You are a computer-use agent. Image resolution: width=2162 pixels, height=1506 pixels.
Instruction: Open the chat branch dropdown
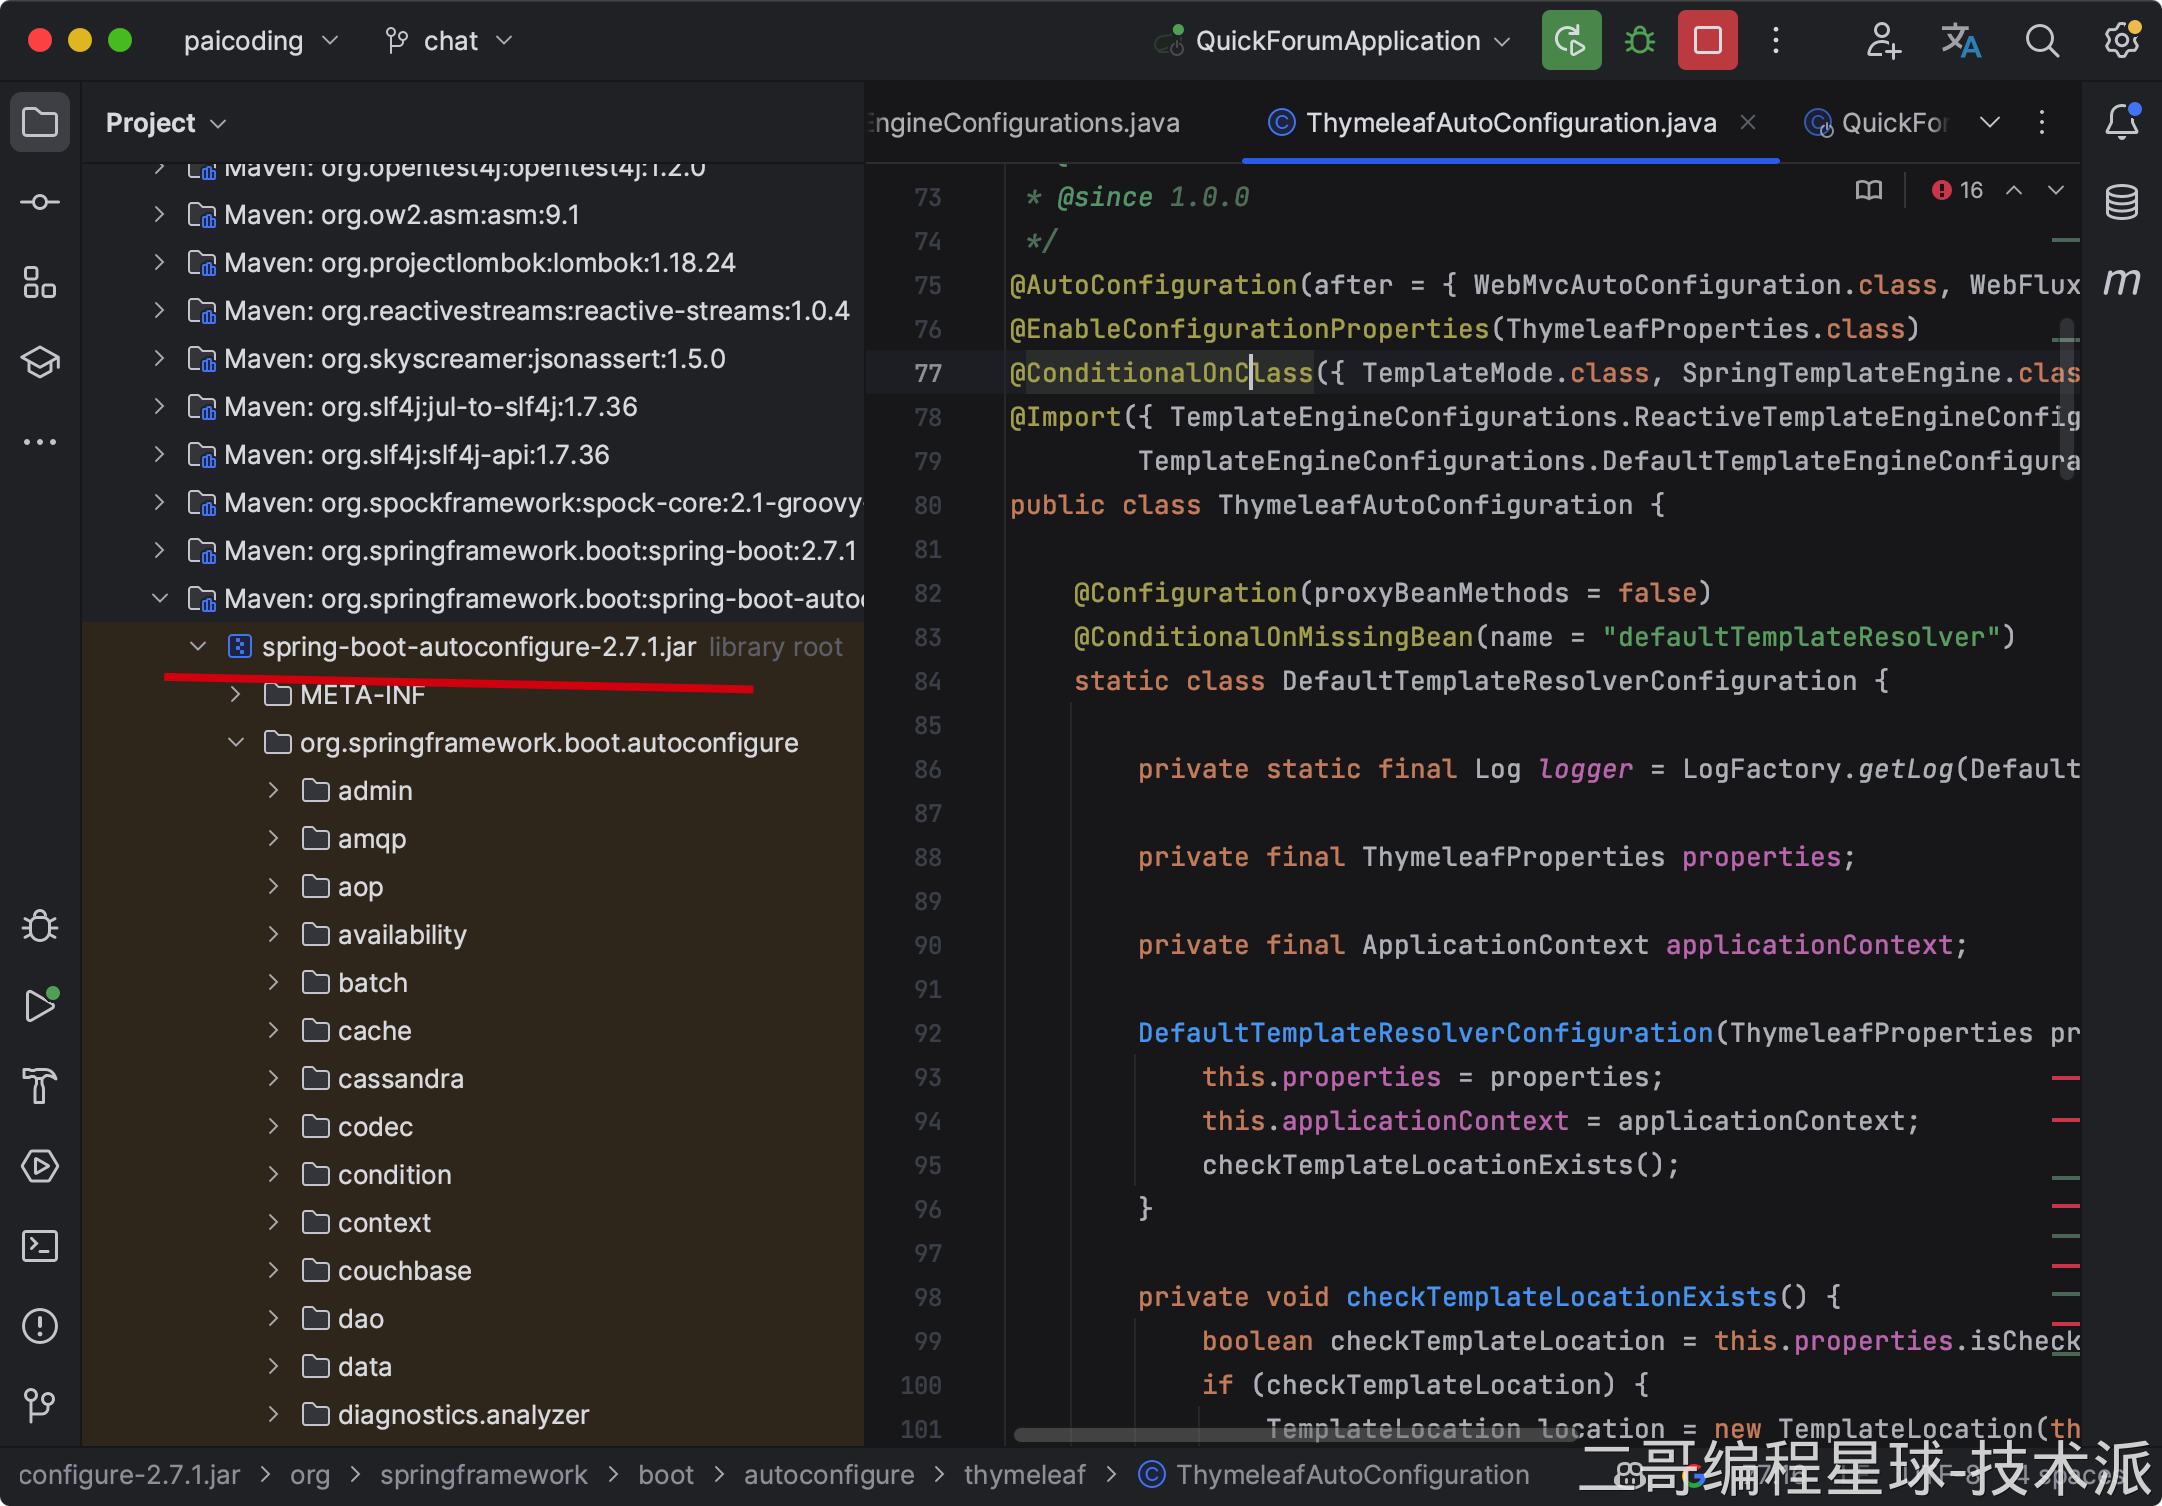pos(450,41)
